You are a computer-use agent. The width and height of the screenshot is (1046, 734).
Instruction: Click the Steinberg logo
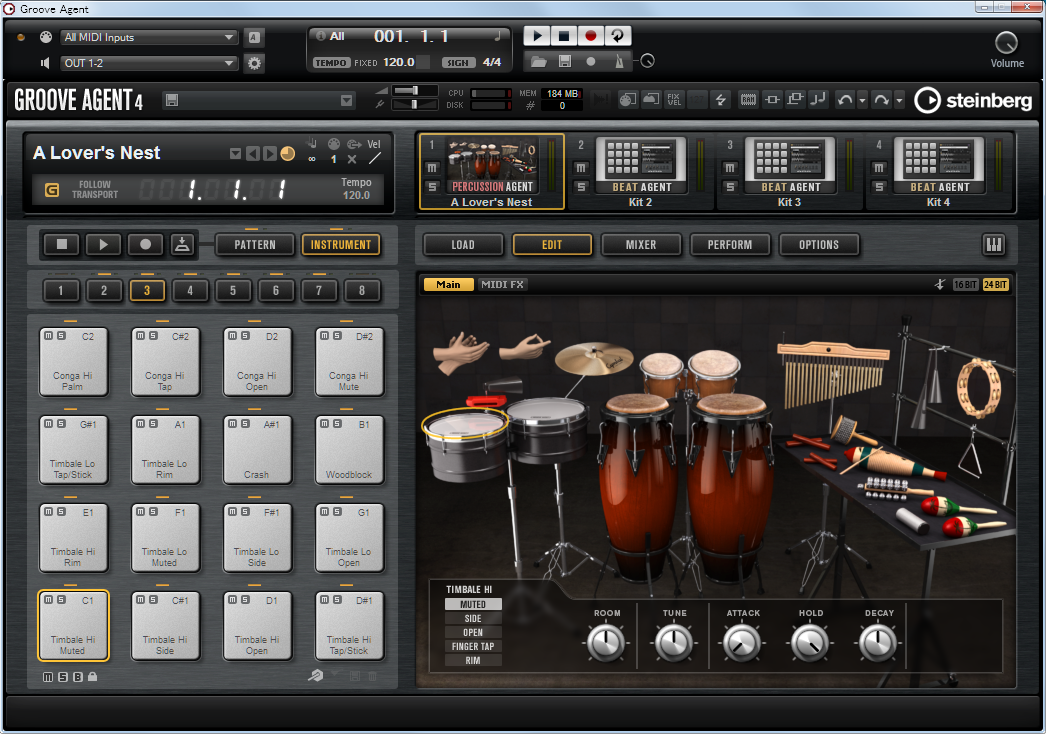click(x=974, y=100)
